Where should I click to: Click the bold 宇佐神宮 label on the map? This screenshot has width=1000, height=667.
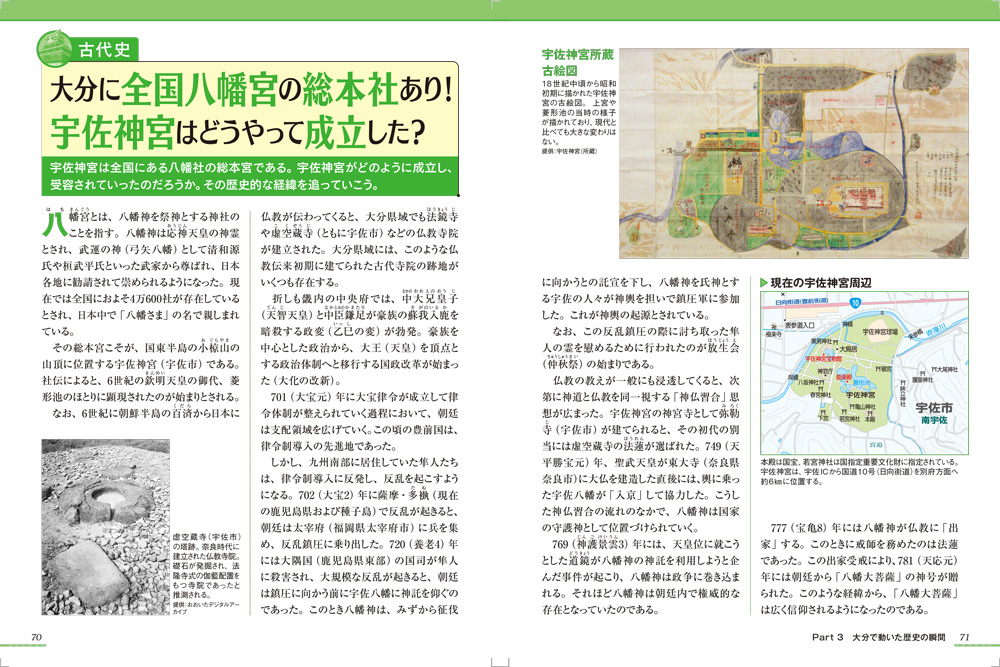pyautogui.click(x=860, y=395)
